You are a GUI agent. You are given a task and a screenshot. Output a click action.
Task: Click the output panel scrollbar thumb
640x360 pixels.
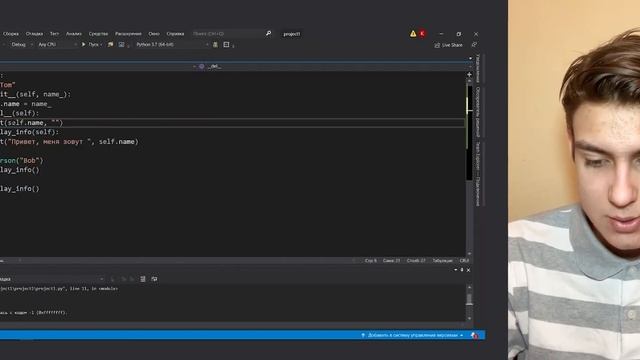469,299
